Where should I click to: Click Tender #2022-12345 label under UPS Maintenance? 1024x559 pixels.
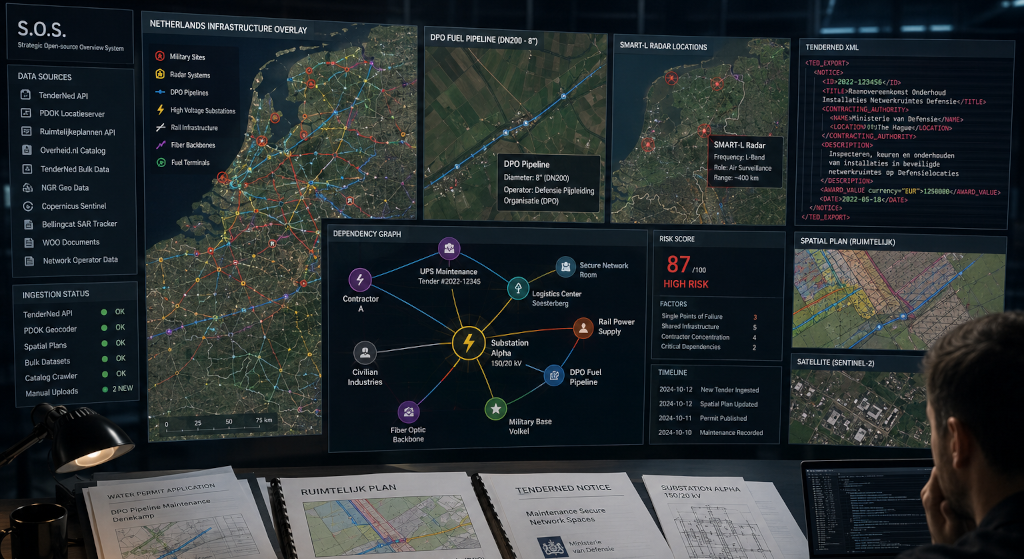(x=449, y=281)
